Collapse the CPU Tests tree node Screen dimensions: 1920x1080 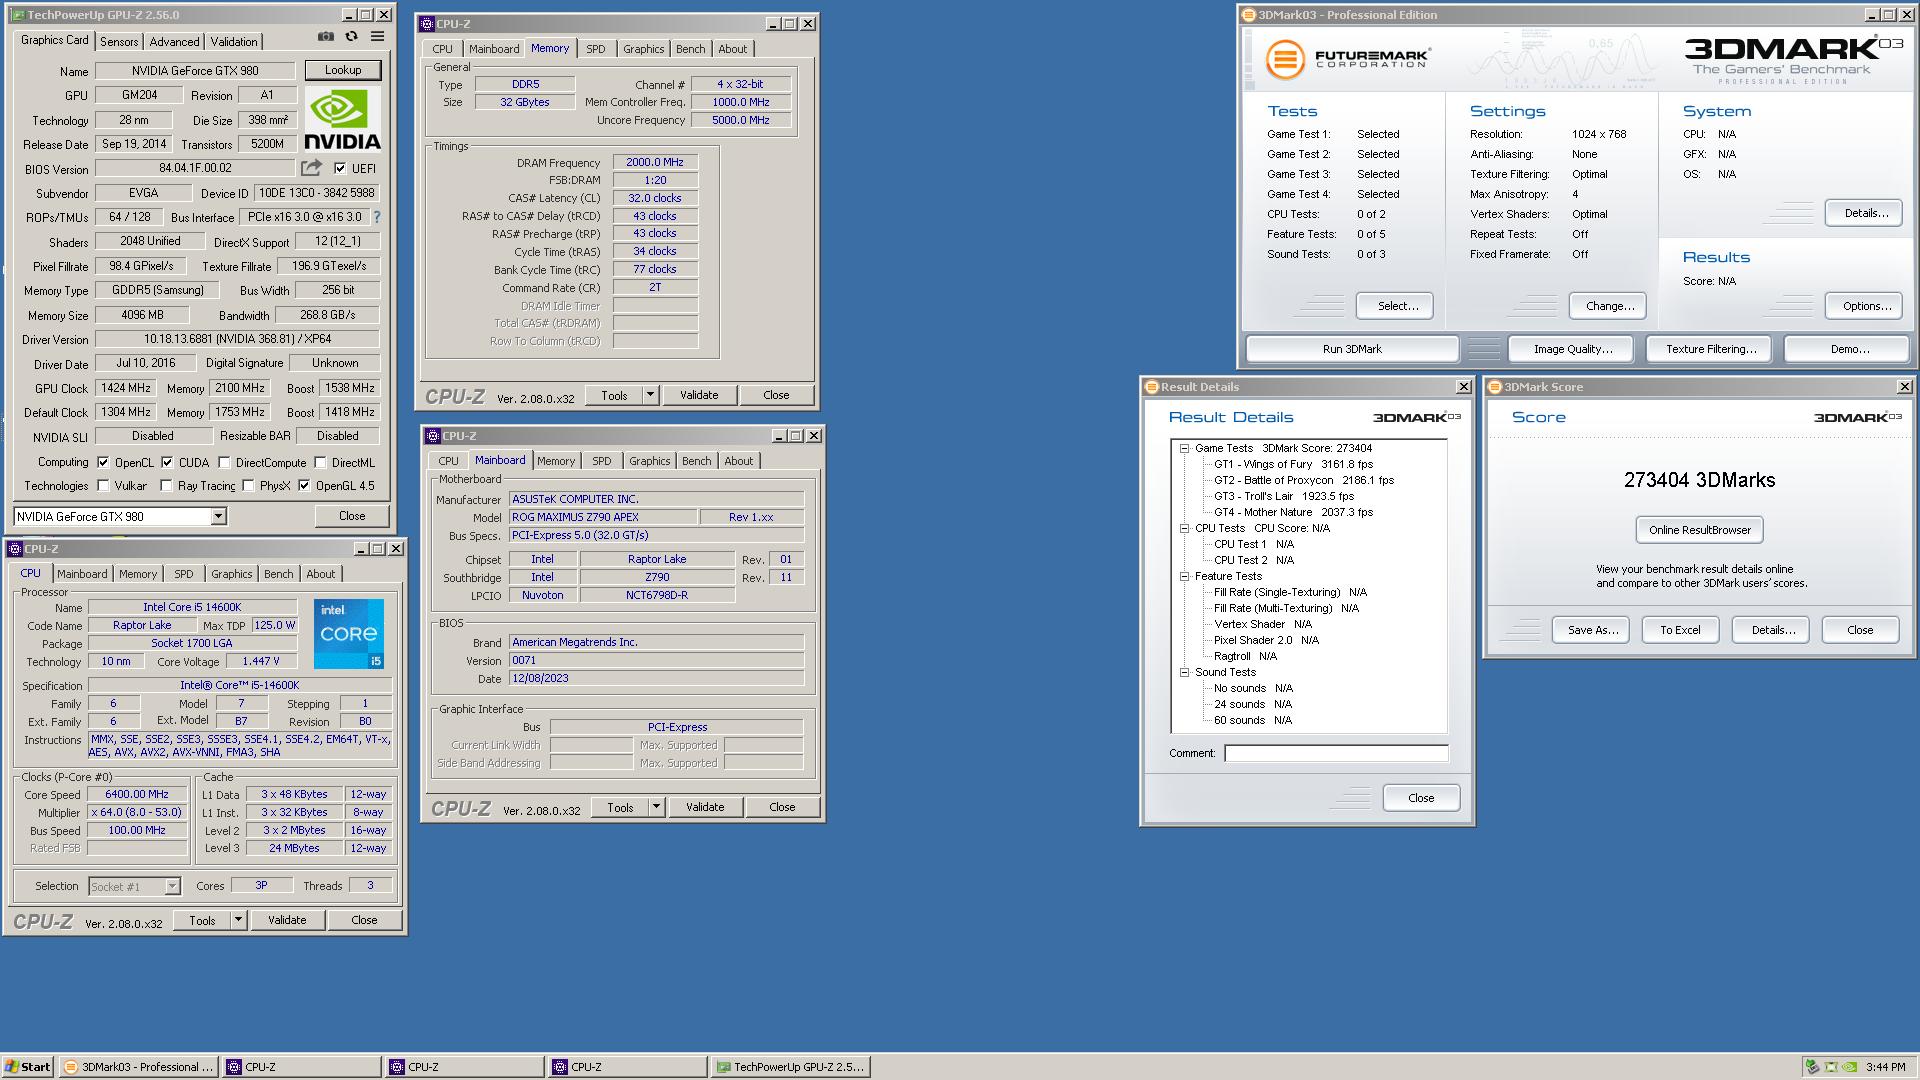[x=1184, y=528]
